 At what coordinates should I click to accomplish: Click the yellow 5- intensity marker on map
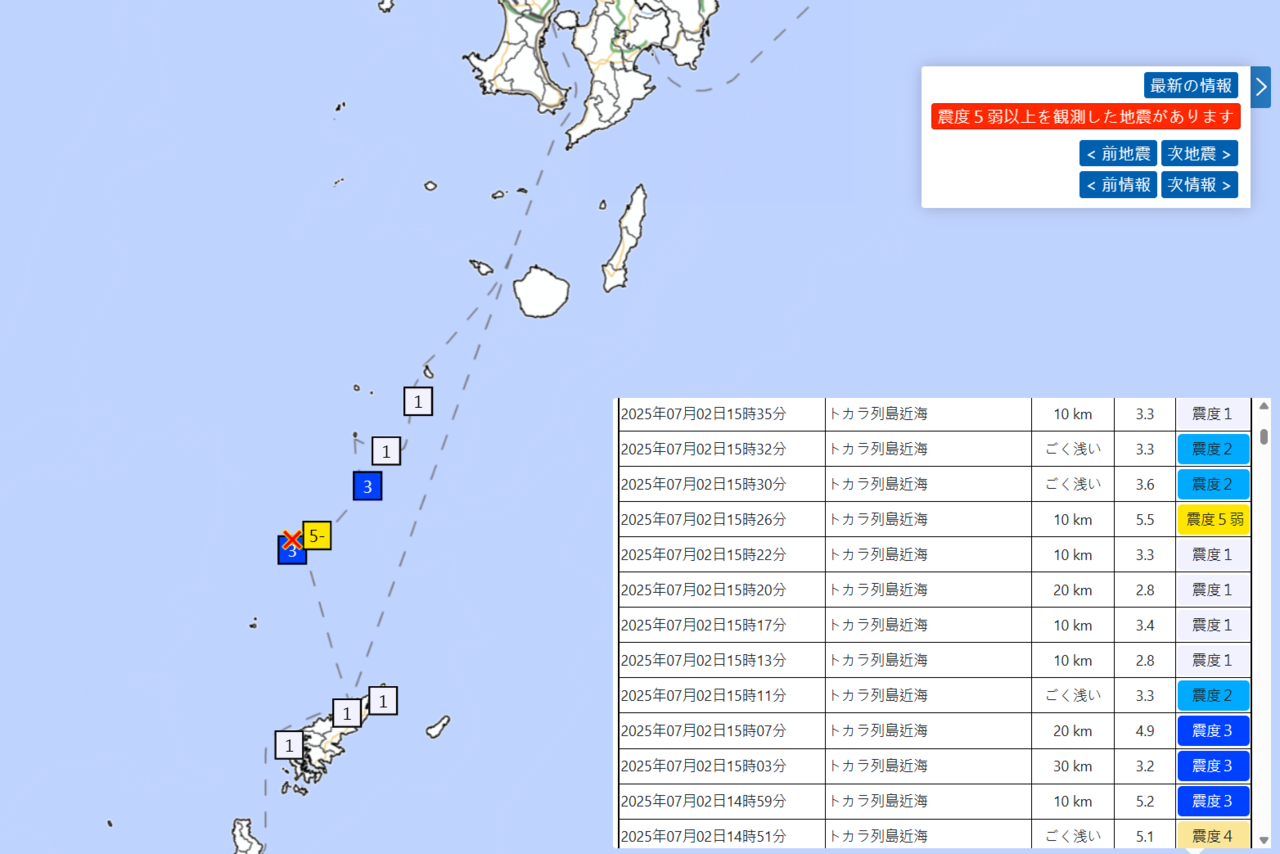pos(317,536)
